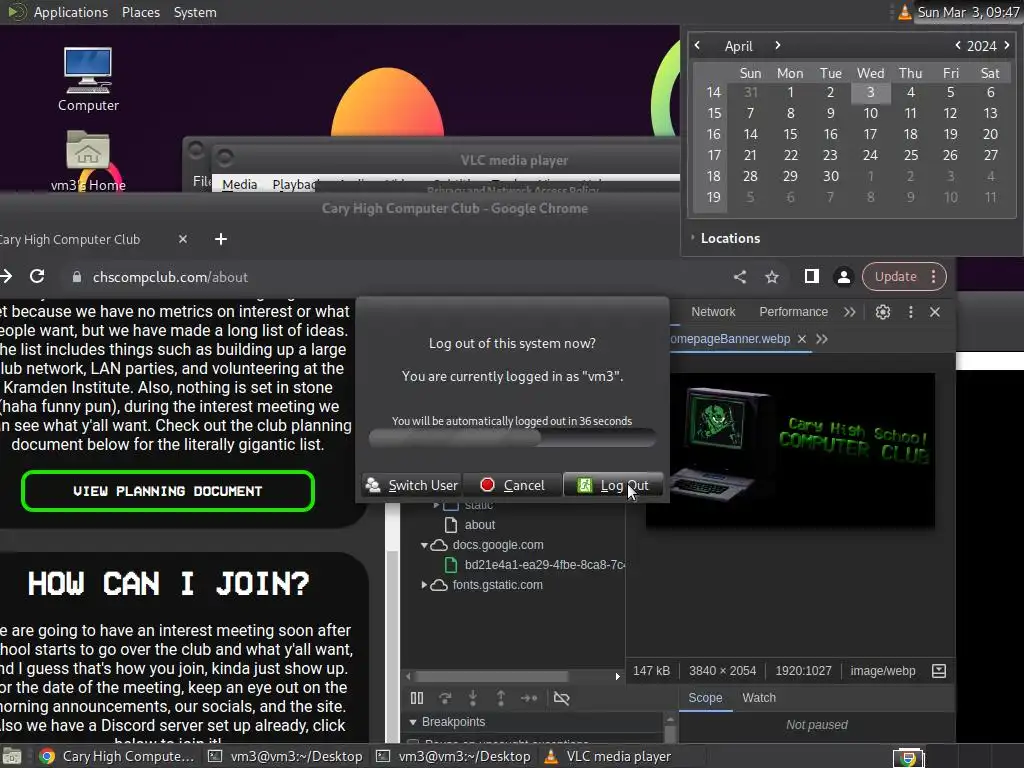Select the Watch tab in debugger
This screenshot has width=1024, height=768.
point(759,697)
